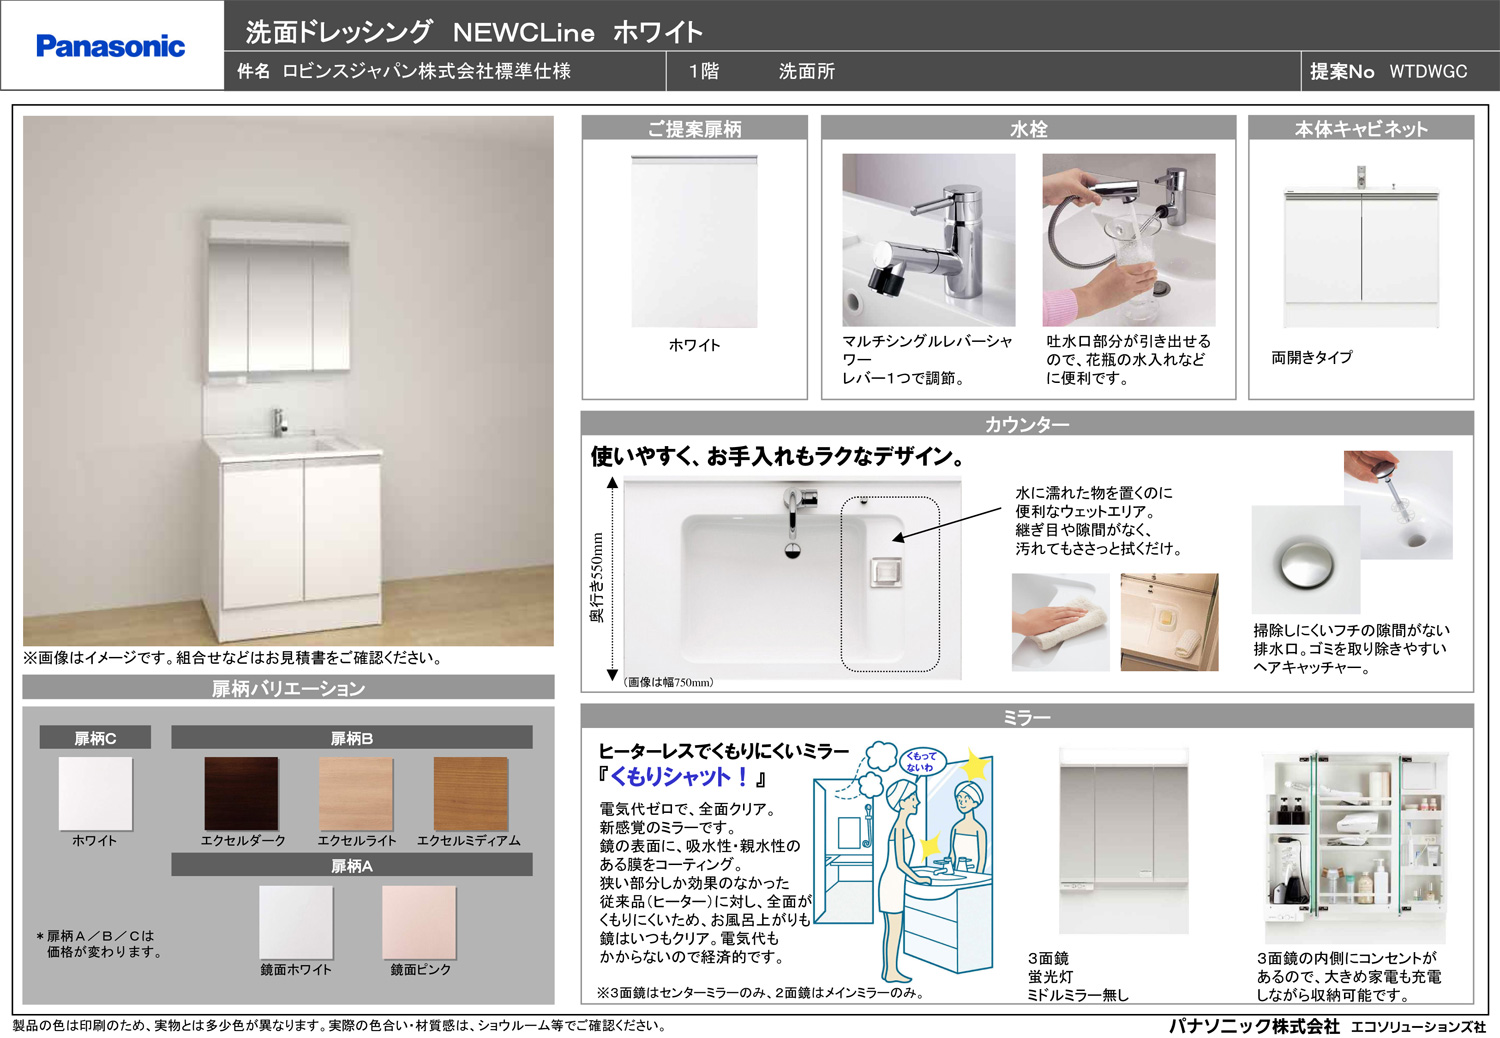1500x1038 pixels.
Task: Click the ＊扉柄A/B/Cは価格が変わります note
Action: [x=99, y=944]
